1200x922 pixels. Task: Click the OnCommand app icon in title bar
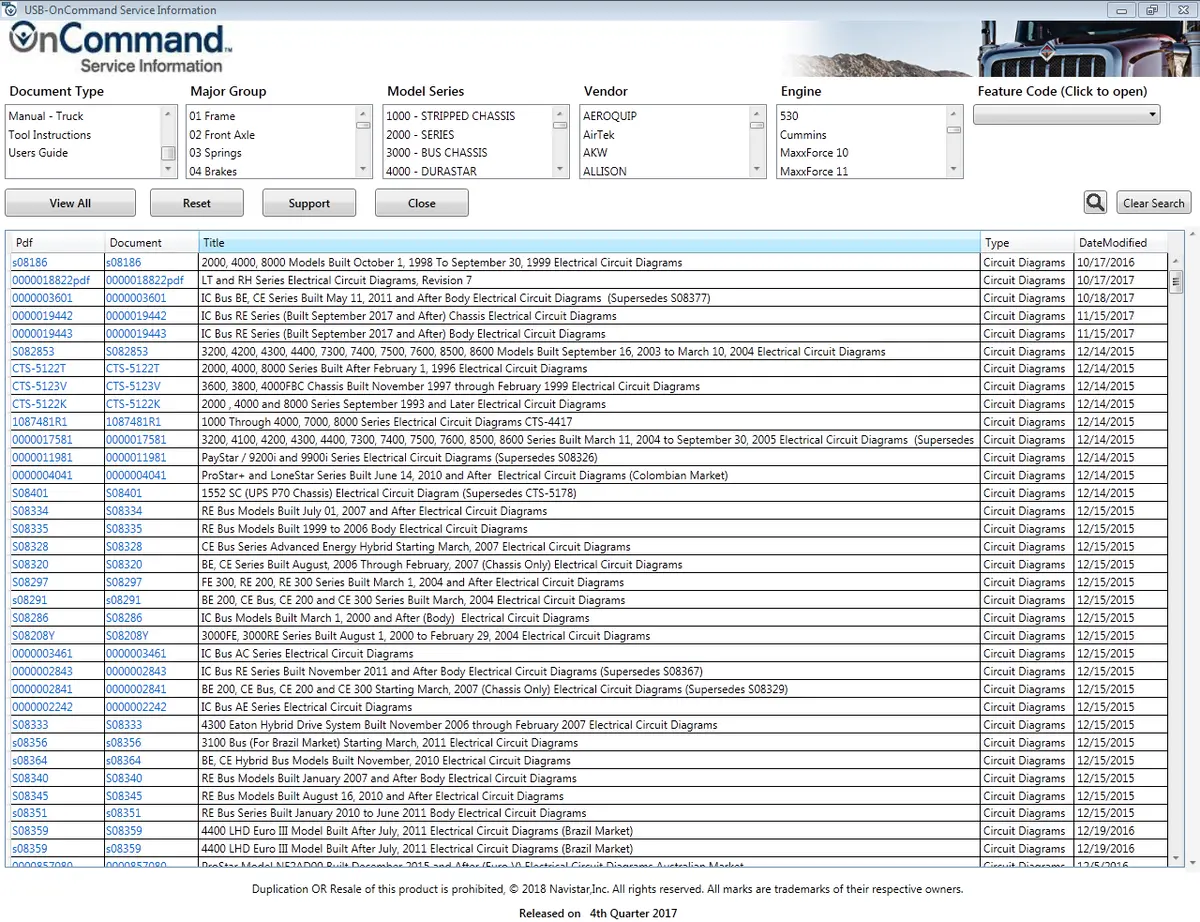9,9
